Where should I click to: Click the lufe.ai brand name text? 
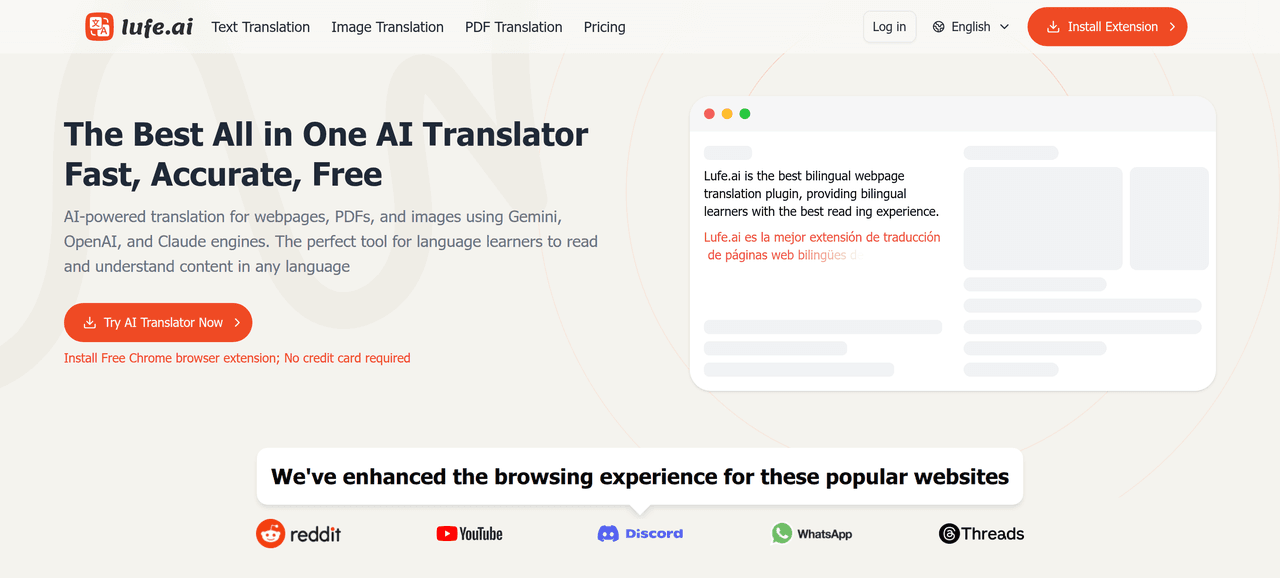(157, 27)
